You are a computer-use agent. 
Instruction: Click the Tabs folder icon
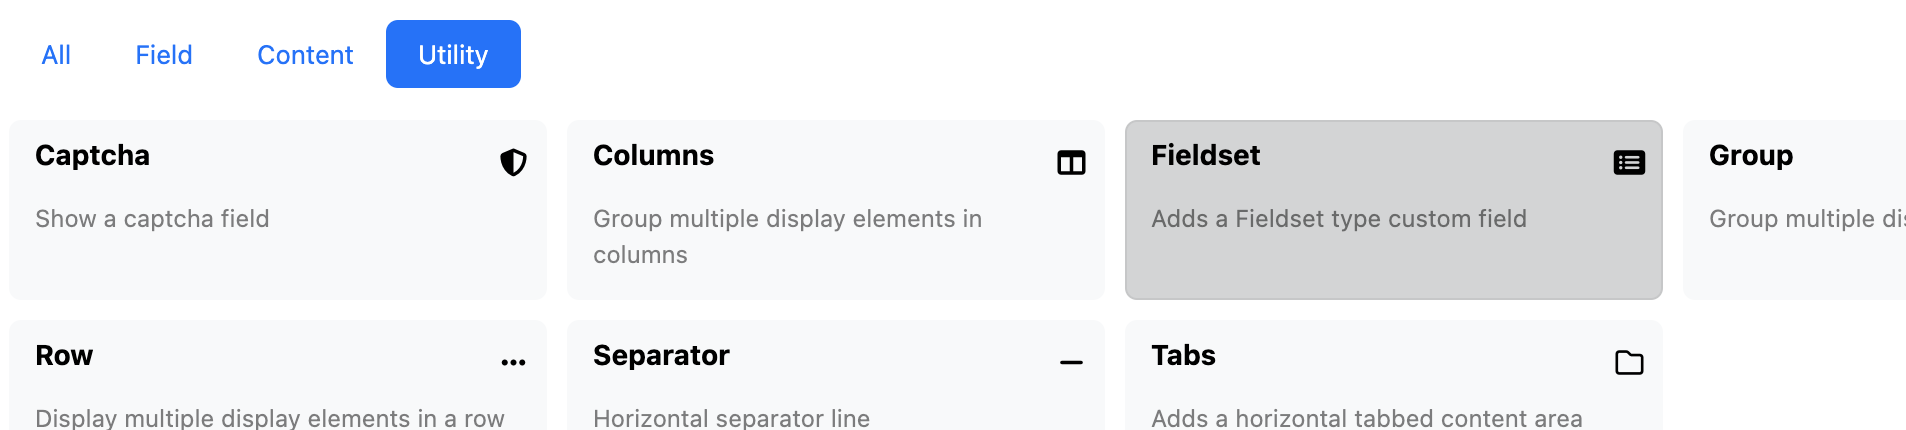coord(1629,362)
